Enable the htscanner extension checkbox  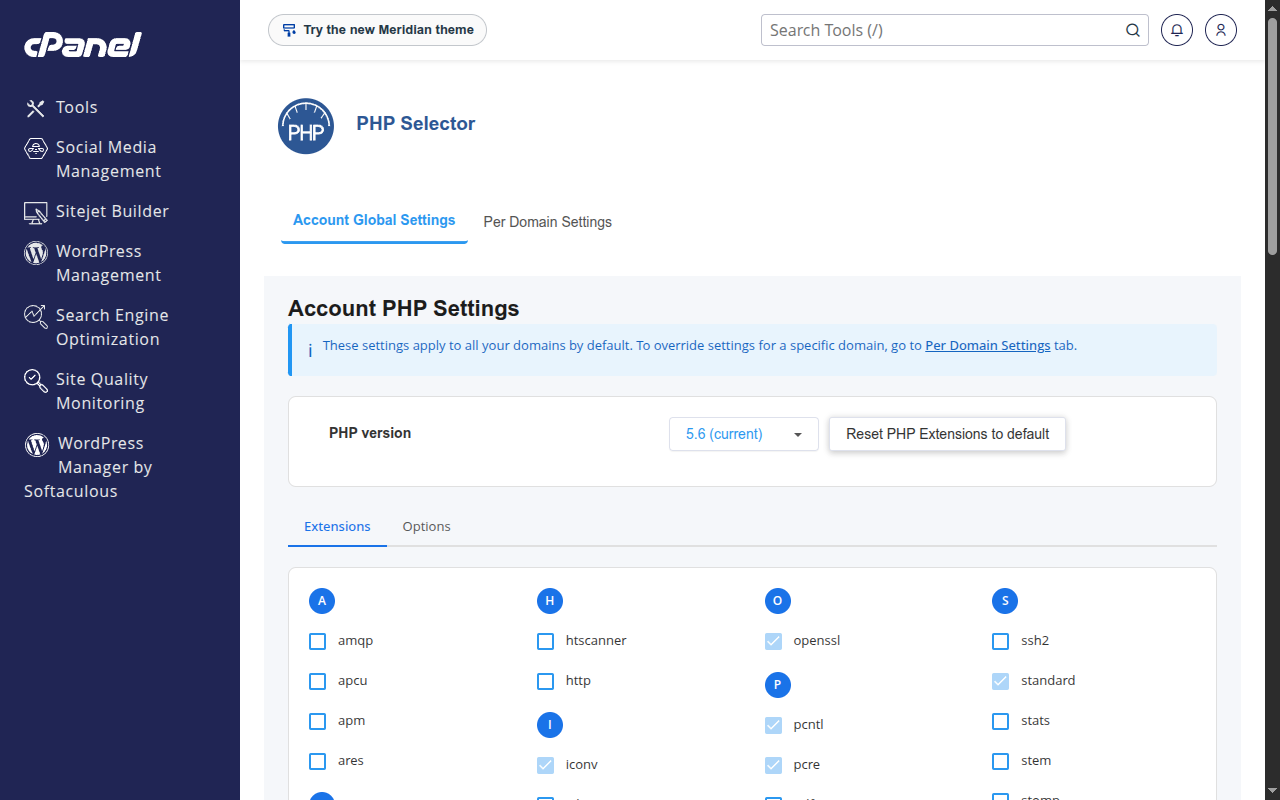click(x=546, y=641)
